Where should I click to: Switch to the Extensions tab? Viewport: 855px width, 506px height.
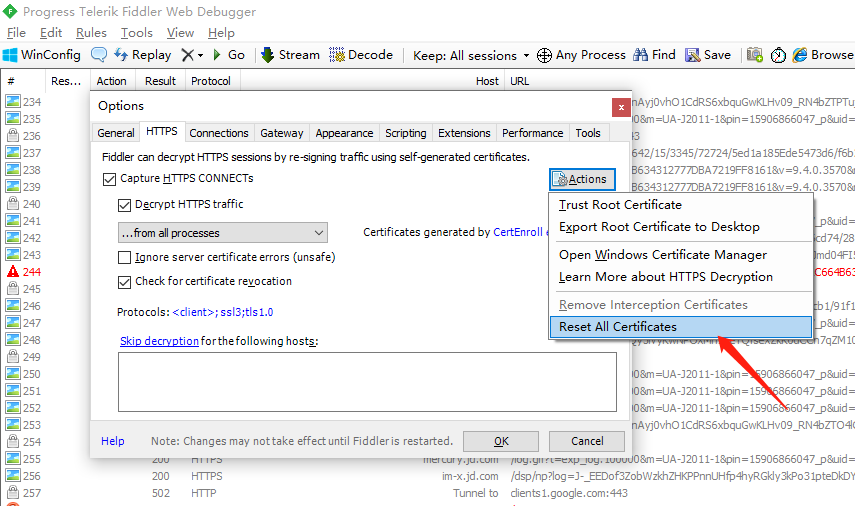click(x=464, y=133)
